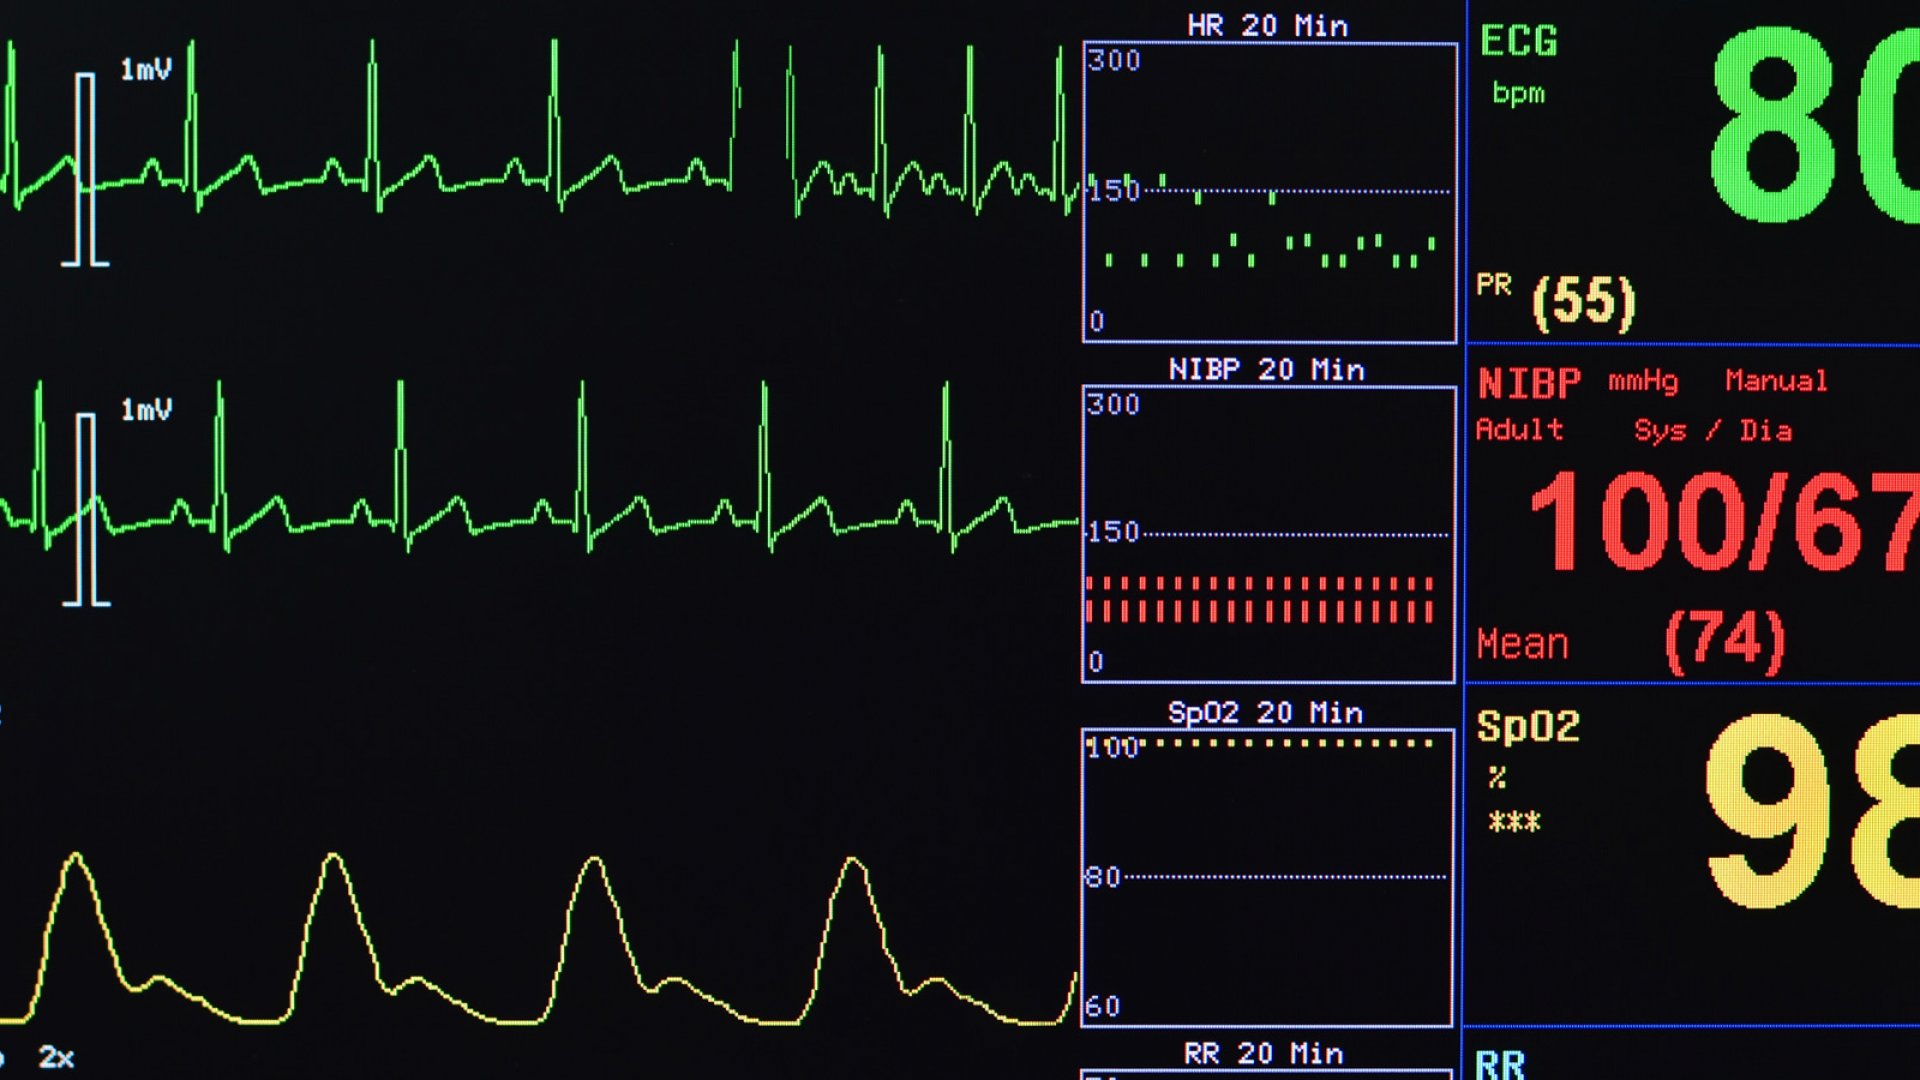Click the top ECG 1mV calibration marker

(x=86, y=170)
